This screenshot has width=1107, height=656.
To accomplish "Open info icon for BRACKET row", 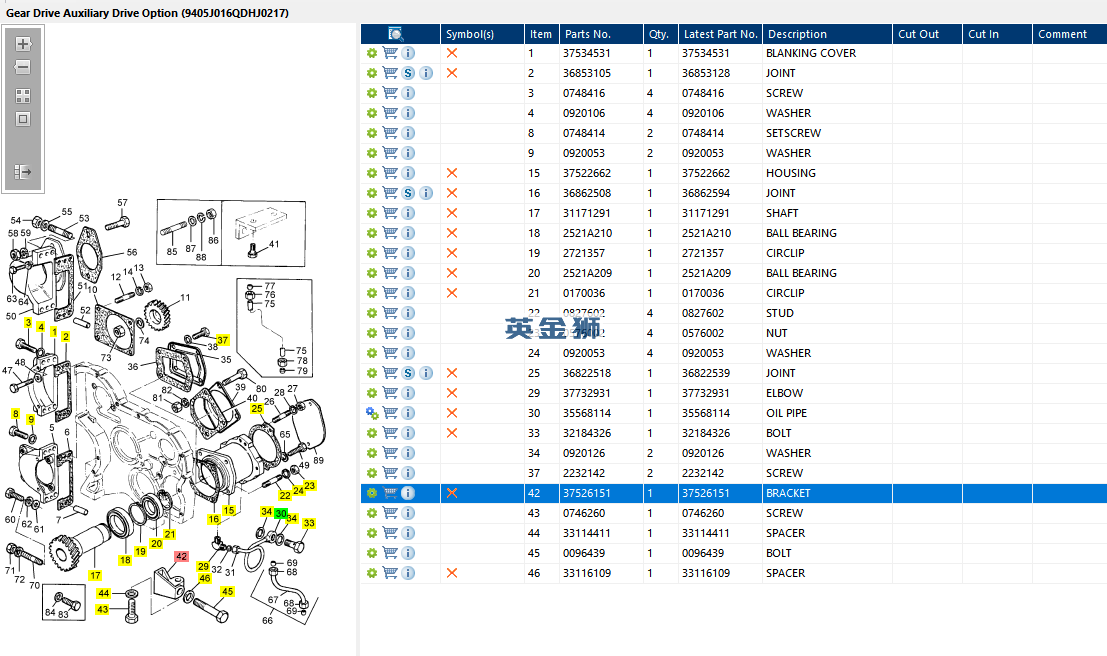I will pyautogui.click(x=408, y=493).
